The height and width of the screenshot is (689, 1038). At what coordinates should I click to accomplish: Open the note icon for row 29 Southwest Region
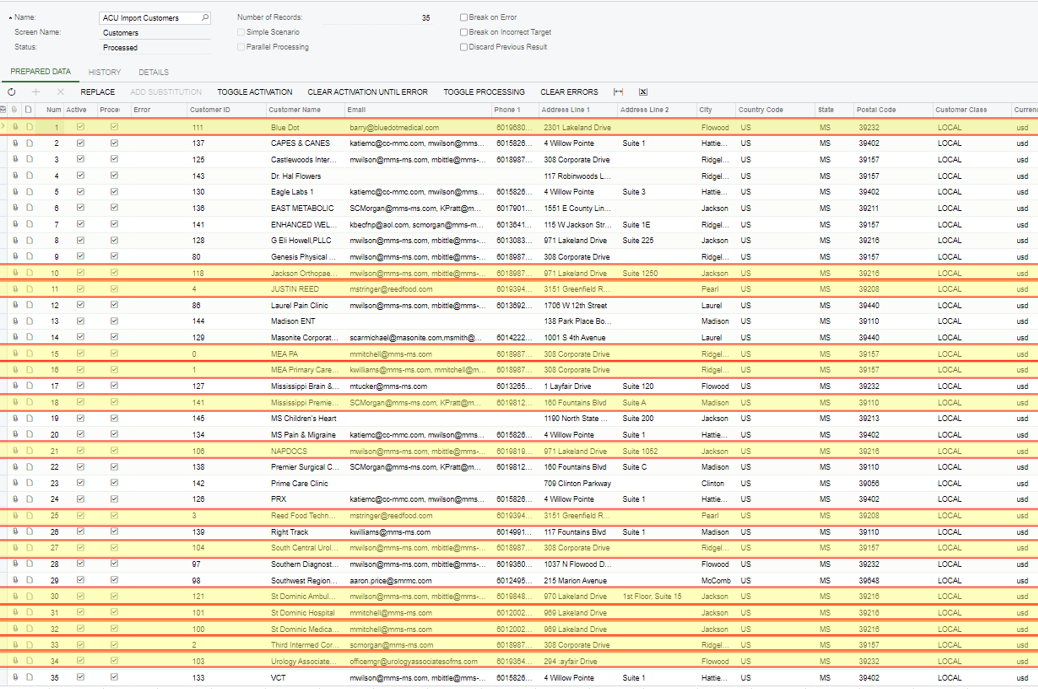pos(29,580)
